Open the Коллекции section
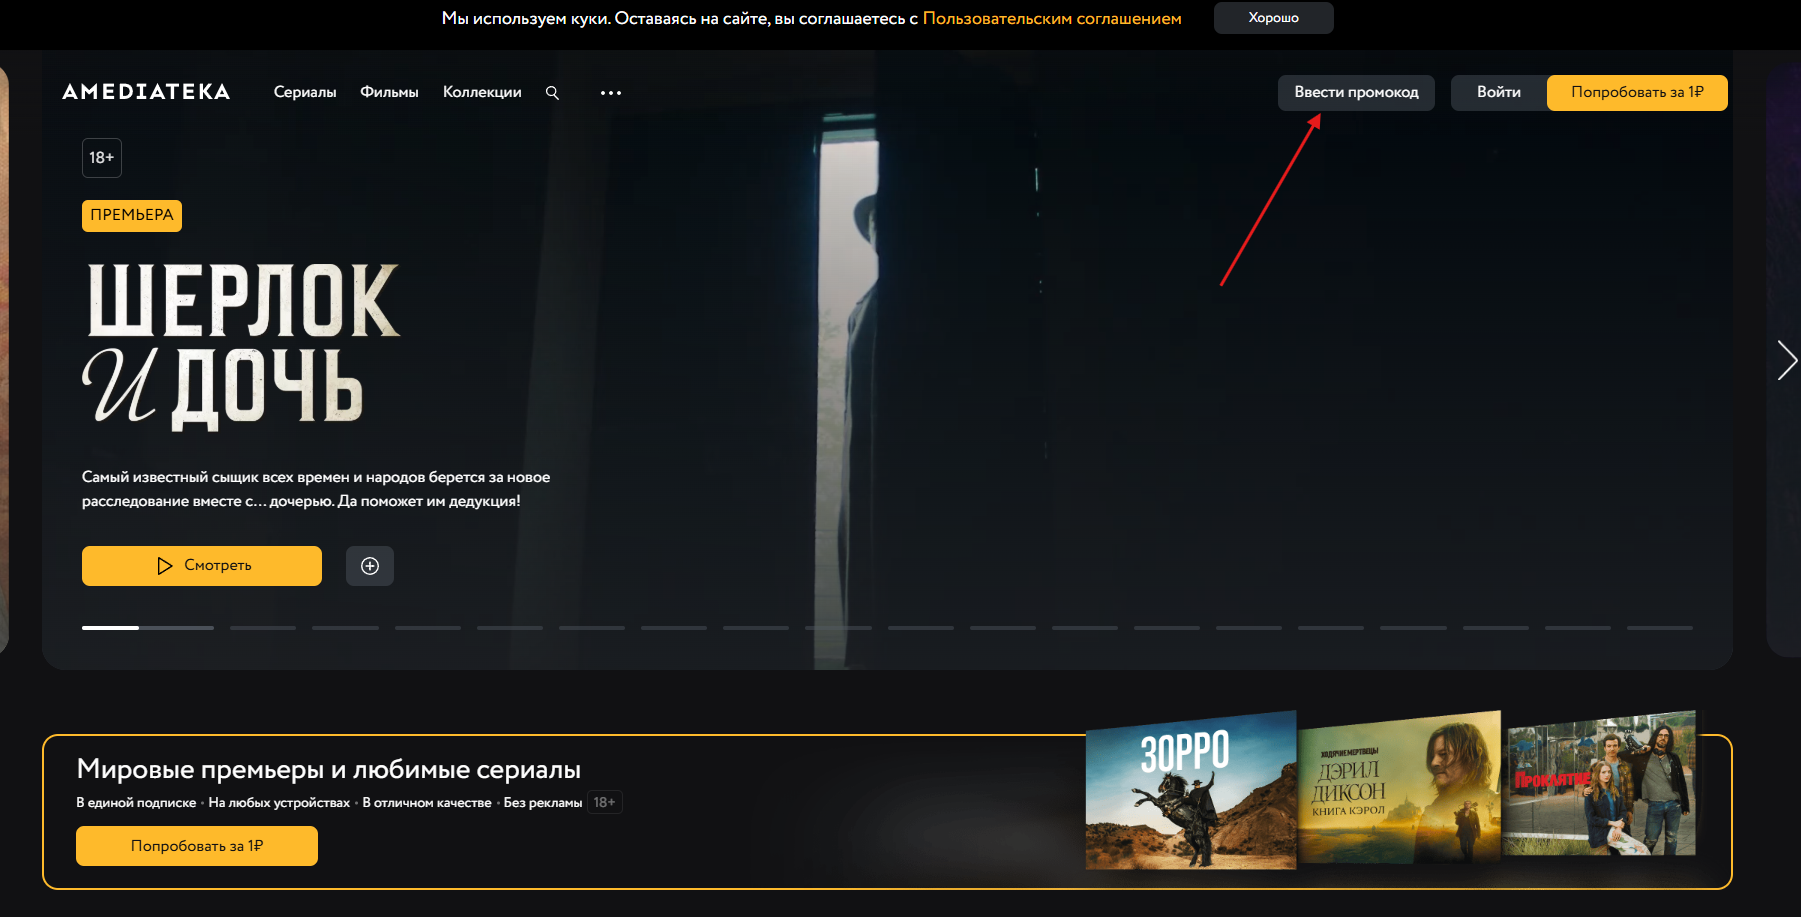This screenshot has width=1801, height=917. pyautogui.click(x=482, y=92)
